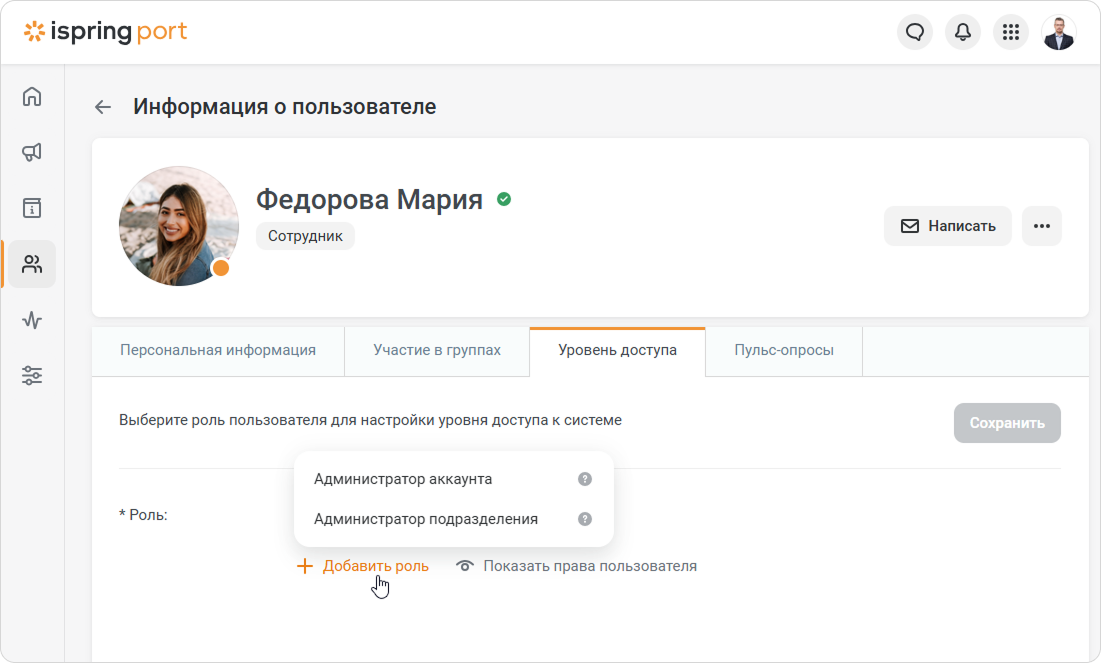
Task: Open the settings sliders section
Action: [32, 376]
